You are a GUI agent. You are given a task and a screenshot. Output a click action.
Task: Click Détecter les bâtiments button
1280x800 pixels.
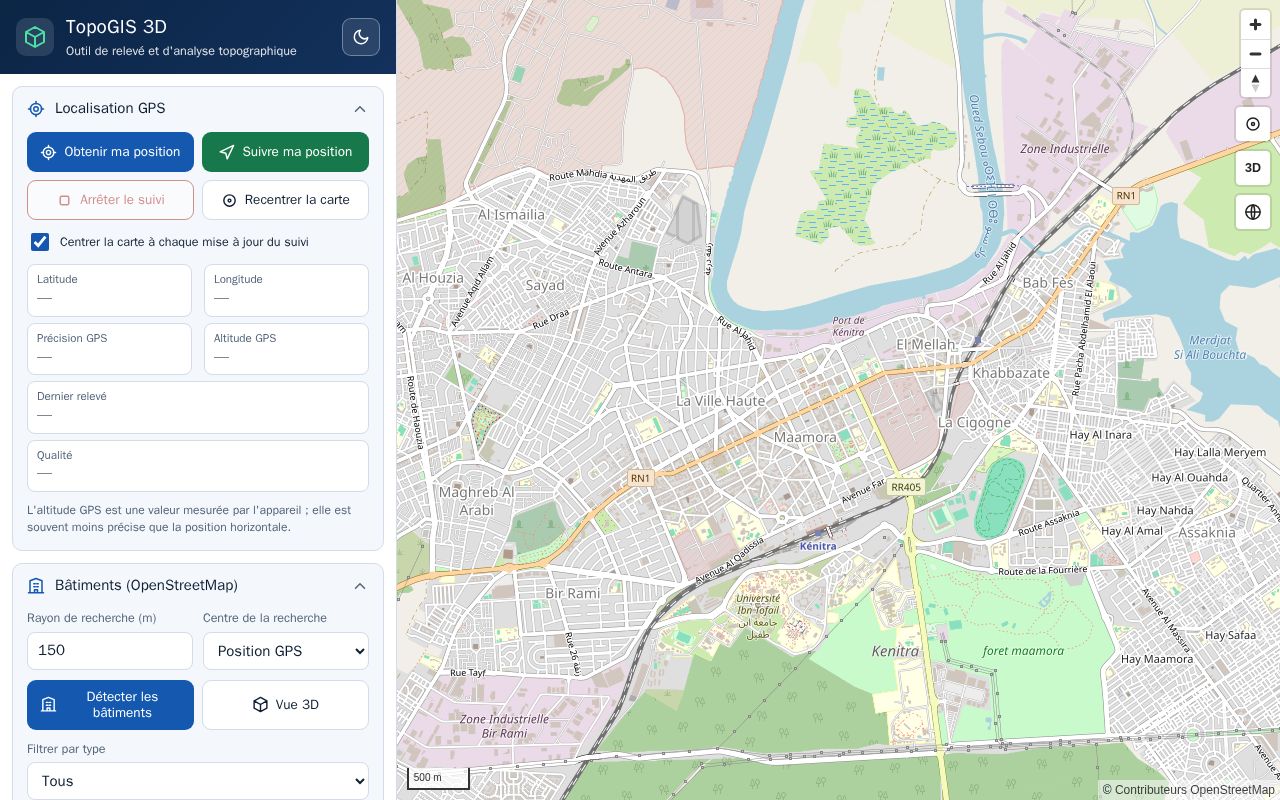pos(110,705)
